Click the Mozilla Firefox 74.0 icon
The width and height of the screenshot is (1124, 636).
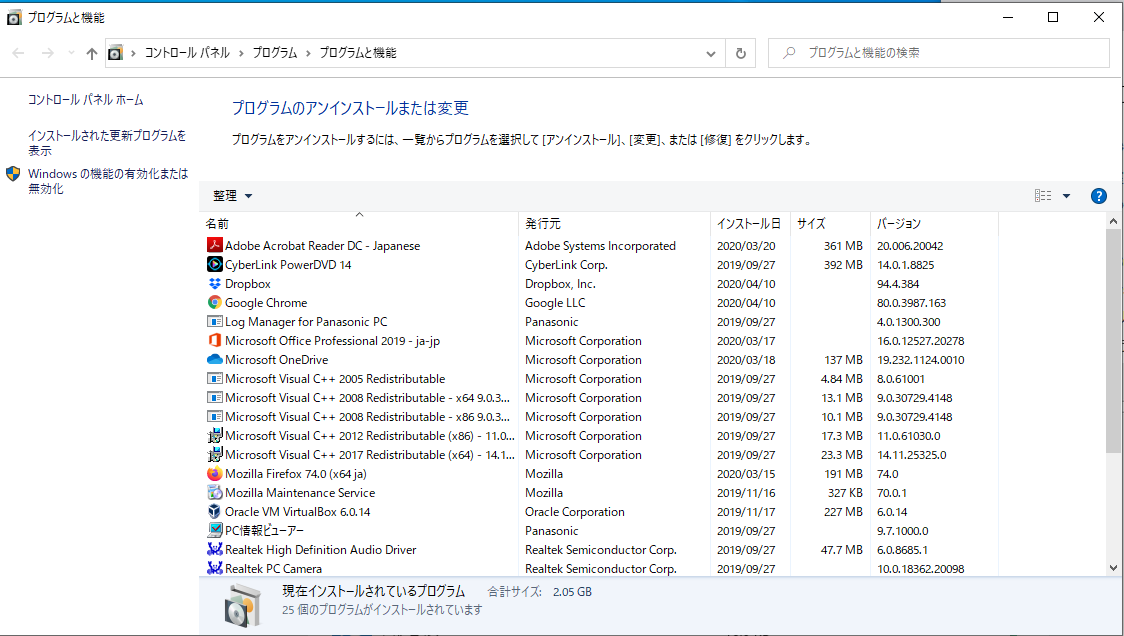(214, 473)
